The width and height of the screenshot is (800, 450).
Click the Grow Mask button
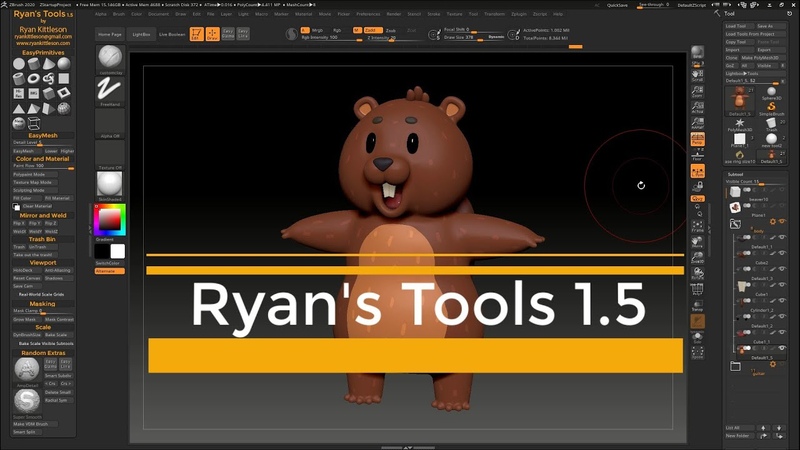(27, 319)
